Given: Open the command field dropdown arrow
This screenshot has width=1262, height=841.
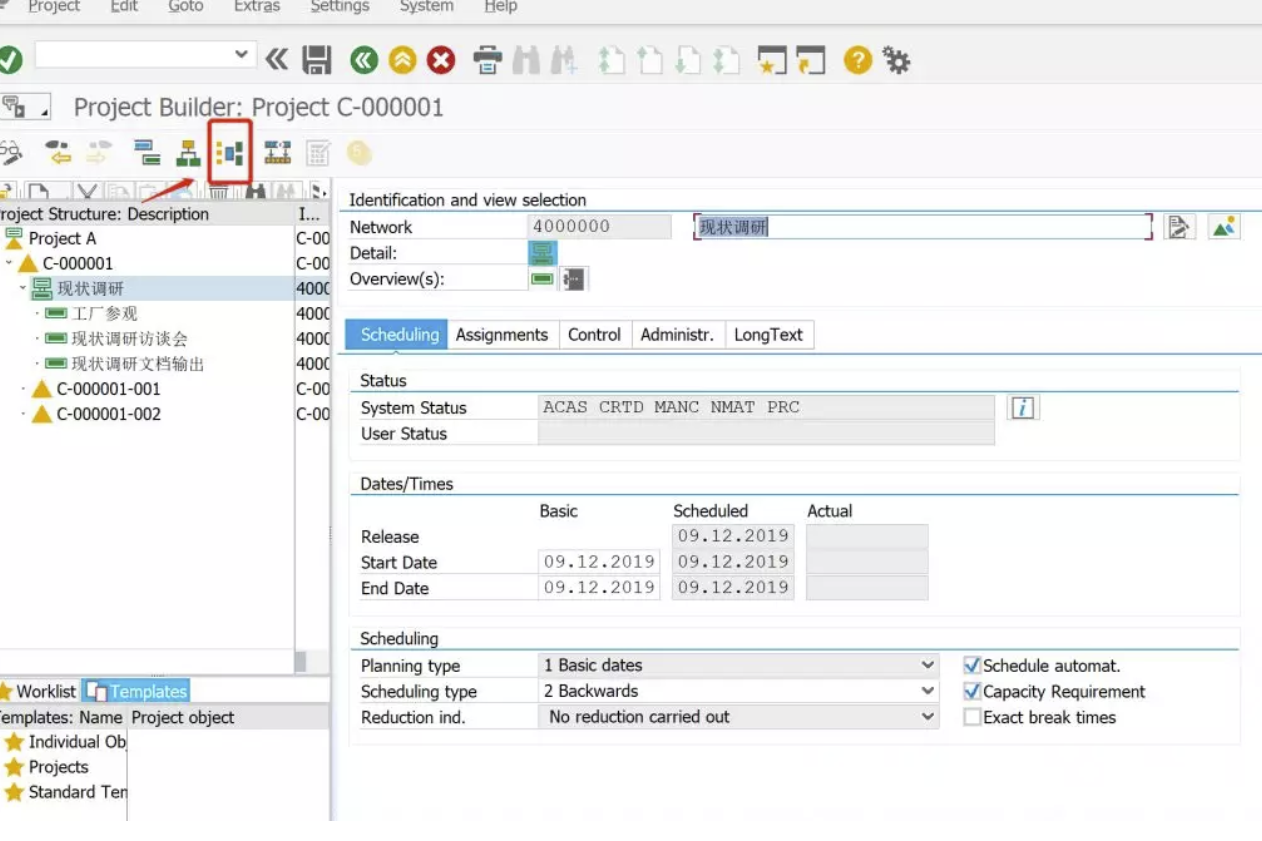Looking at the screenshot, I should tap(242, 55).
